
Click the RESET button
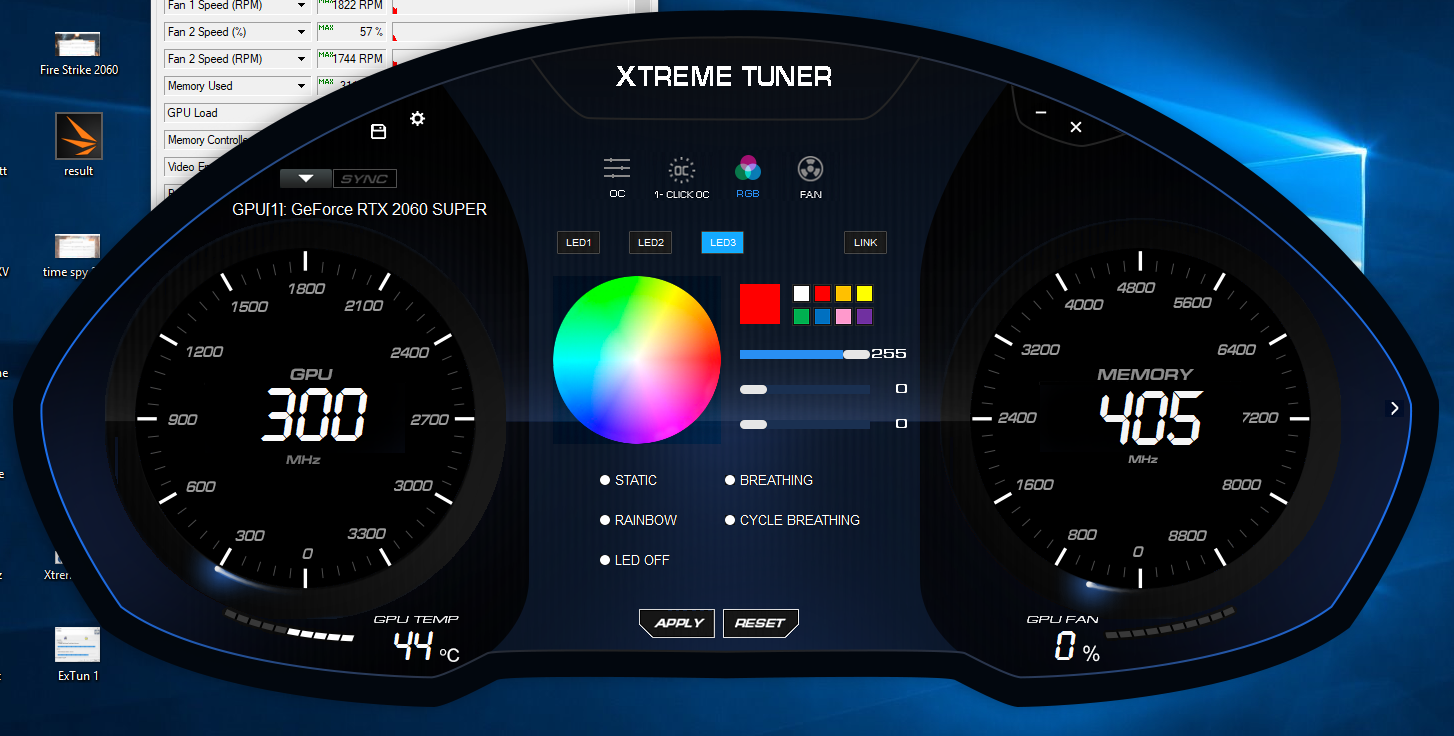(x=760, y=623)
